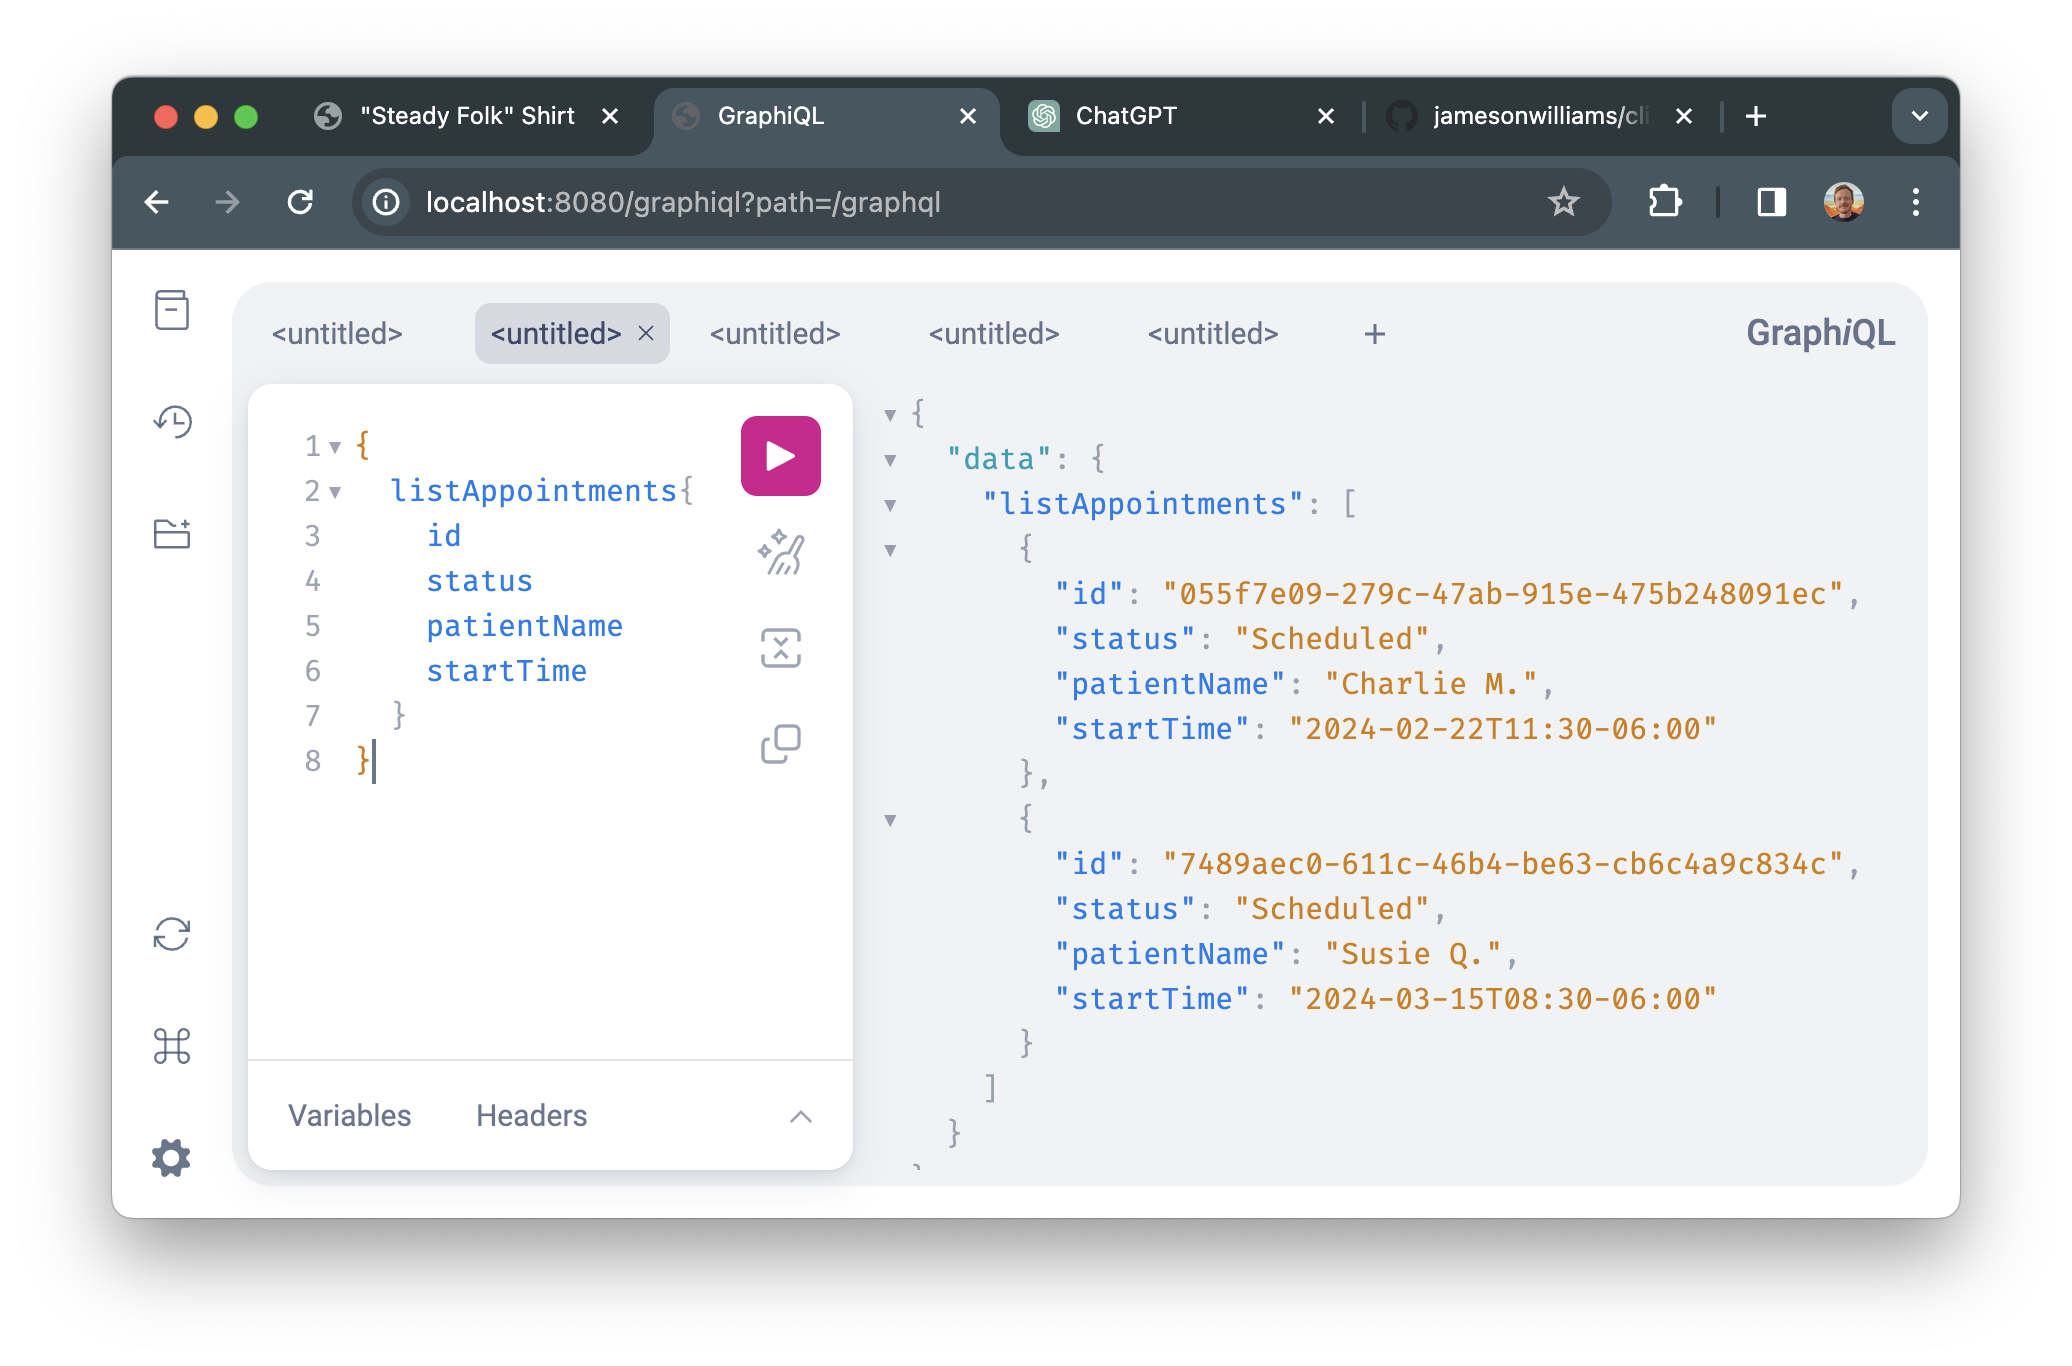This screenshot has width=2072, height=1366.
Task: Open Chrome tab search dropdown
Action: point(1919,116)
